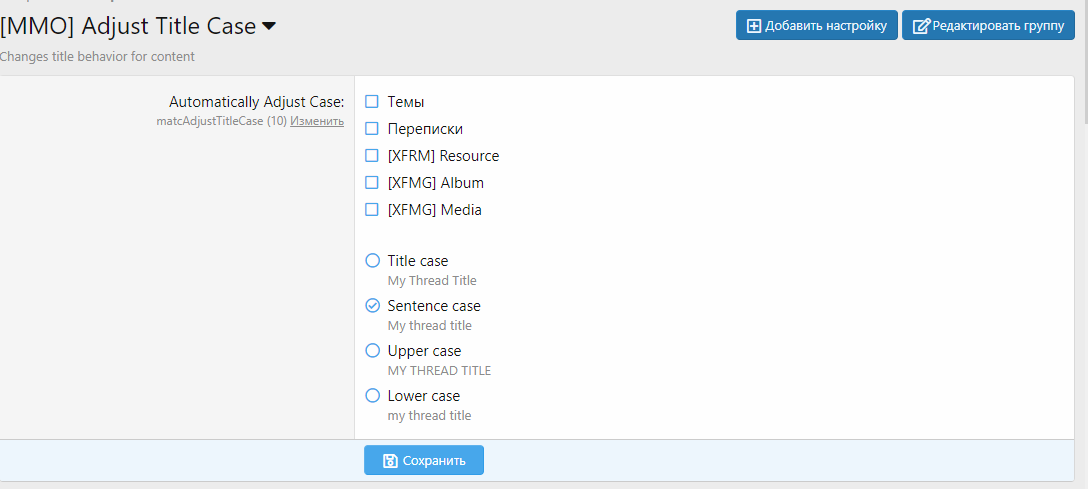Viewport: 1088px width, 489px height.
Task: Click the Automatically Adjust Case label
Action: [x=256, y=102]
